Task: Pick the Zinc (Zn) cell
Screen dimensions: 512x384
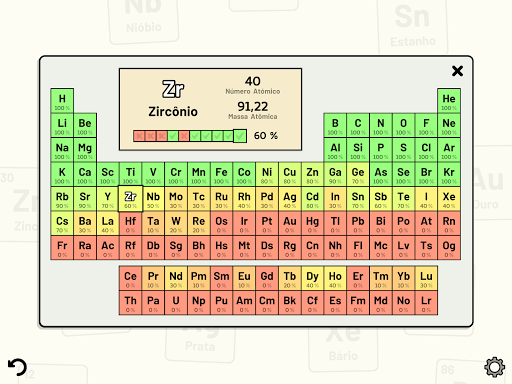Action: click(312, 174)
